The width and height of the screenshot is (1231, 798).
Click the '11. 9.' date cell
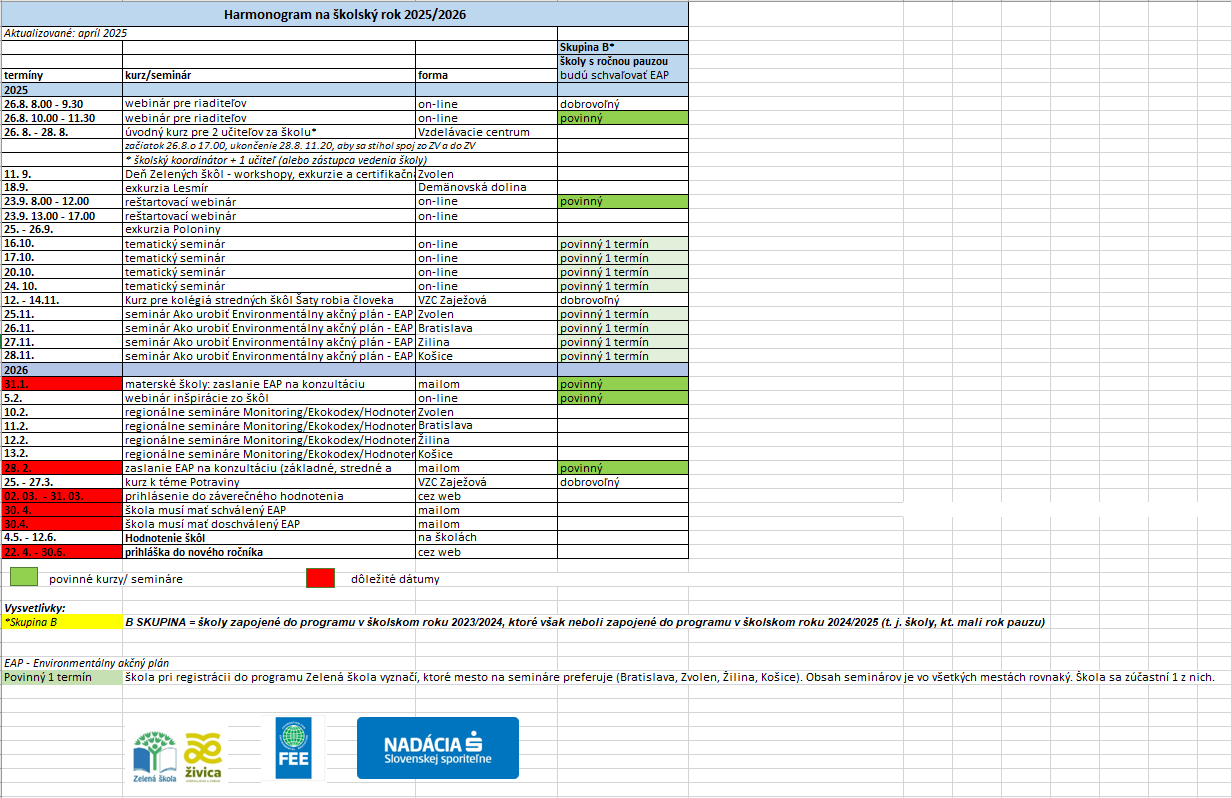pos(61,173)
